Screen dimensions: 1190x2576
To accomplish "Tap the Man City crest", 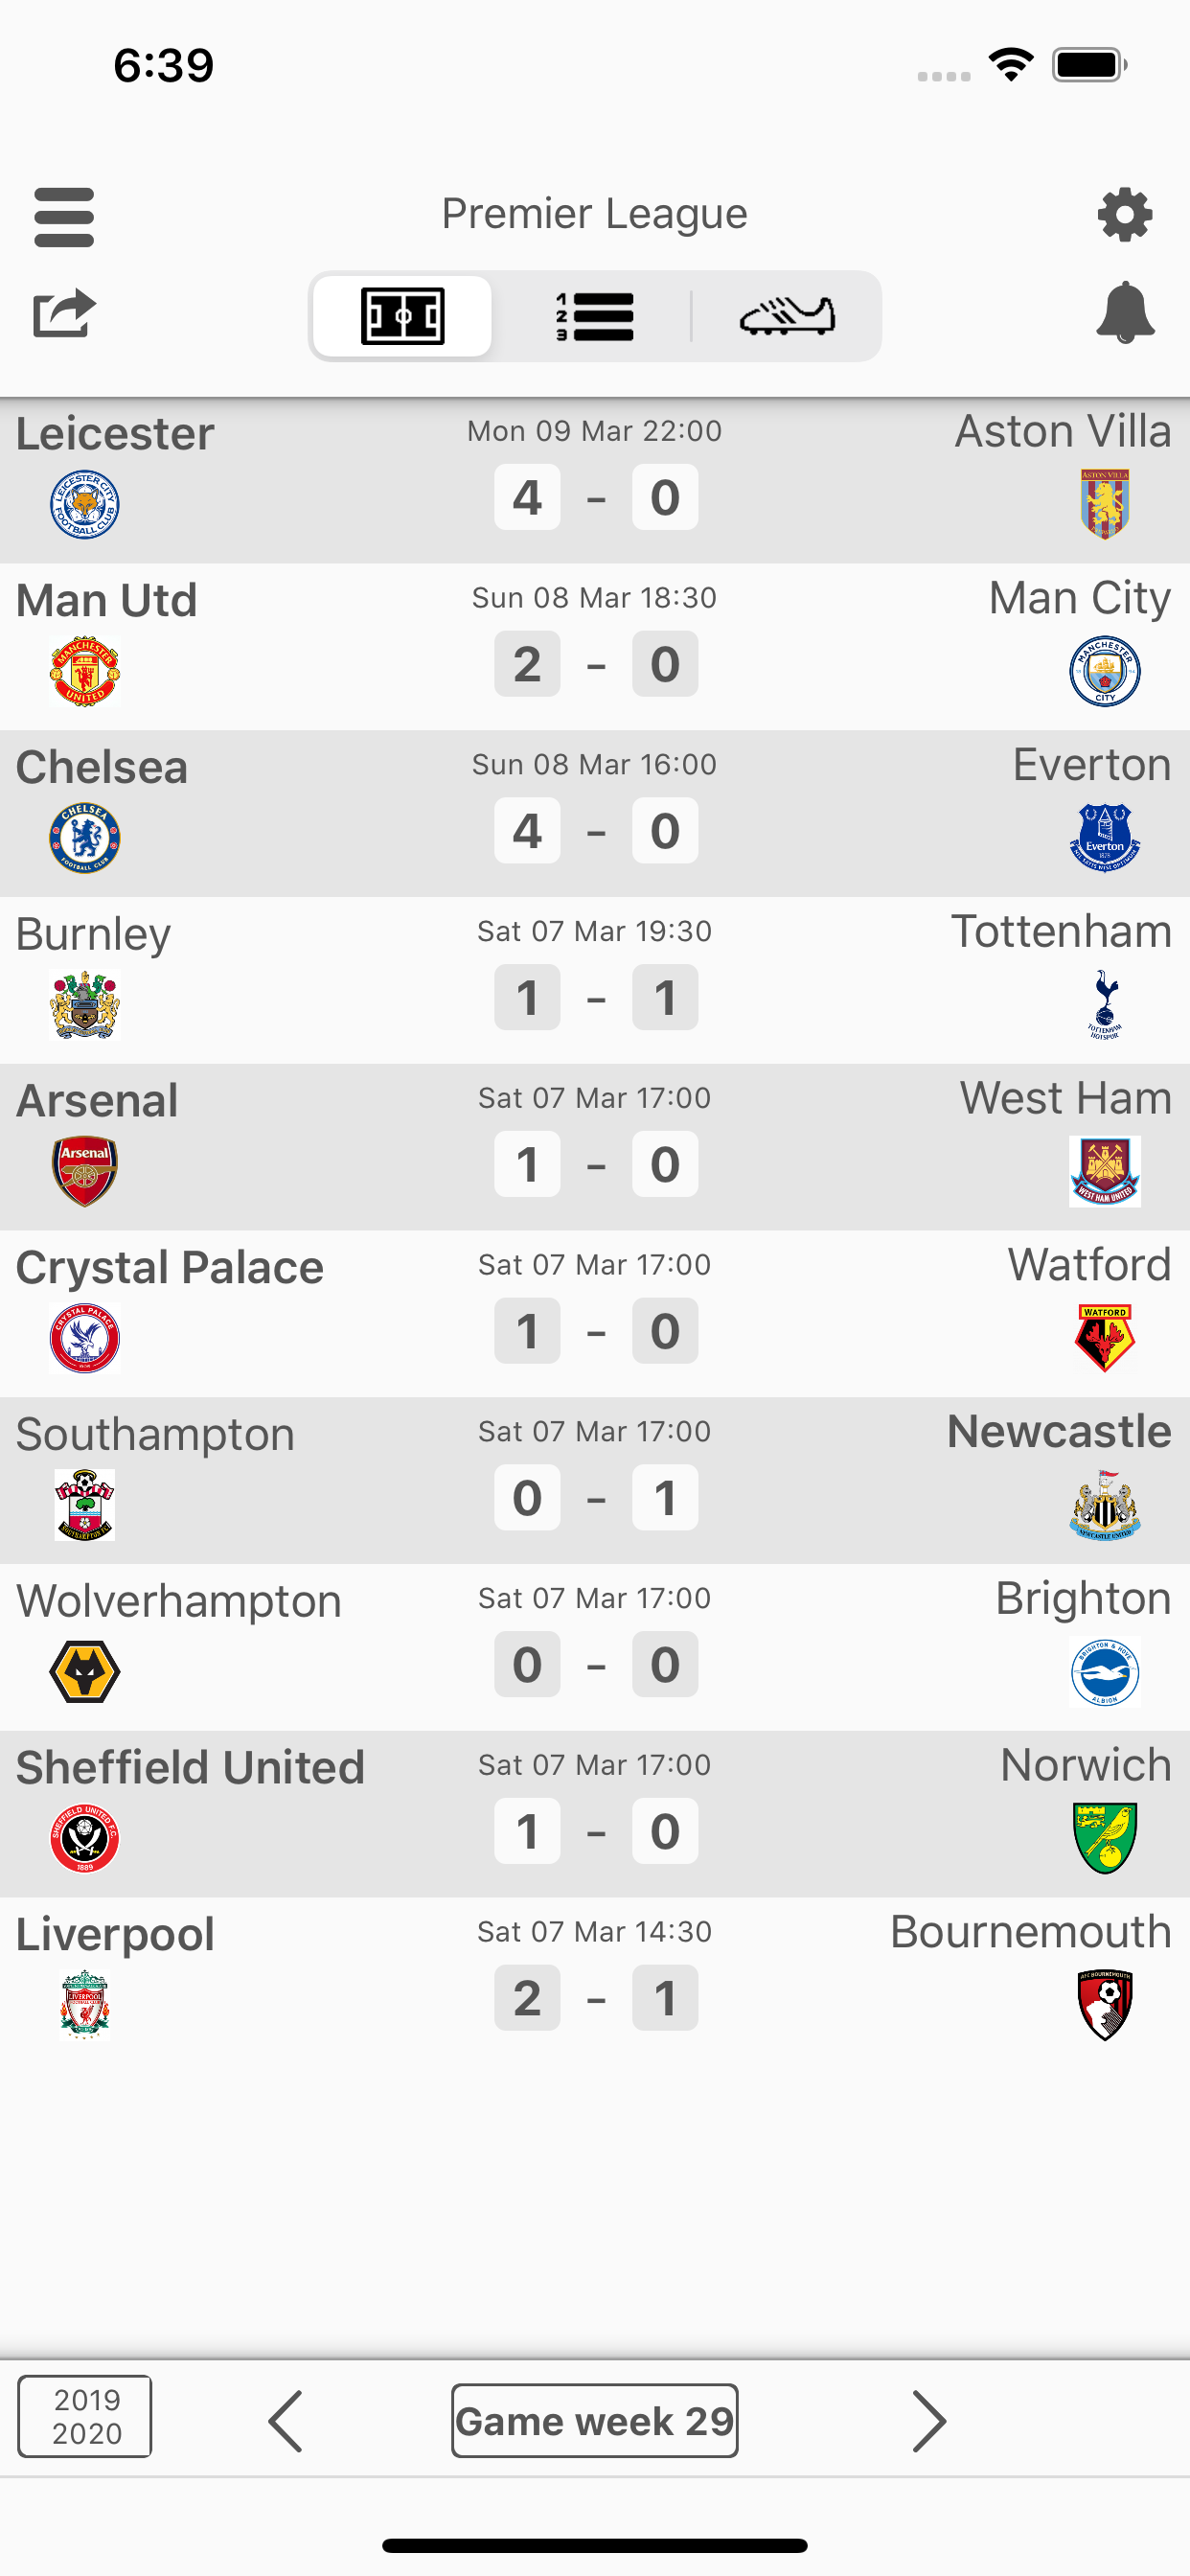I will 1104,672.
